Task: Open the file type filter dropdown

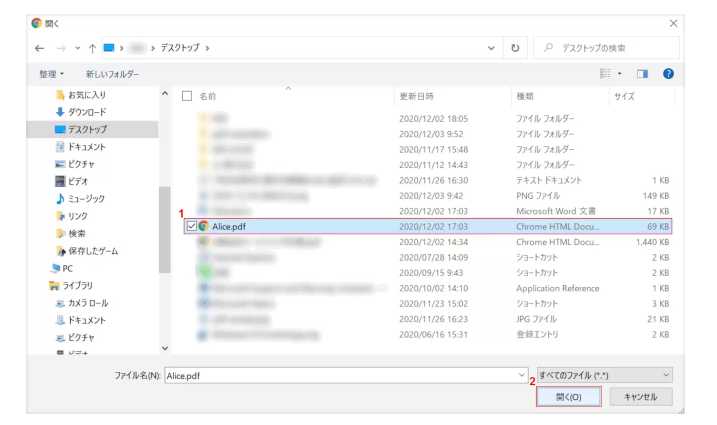Action: (604, 373)
